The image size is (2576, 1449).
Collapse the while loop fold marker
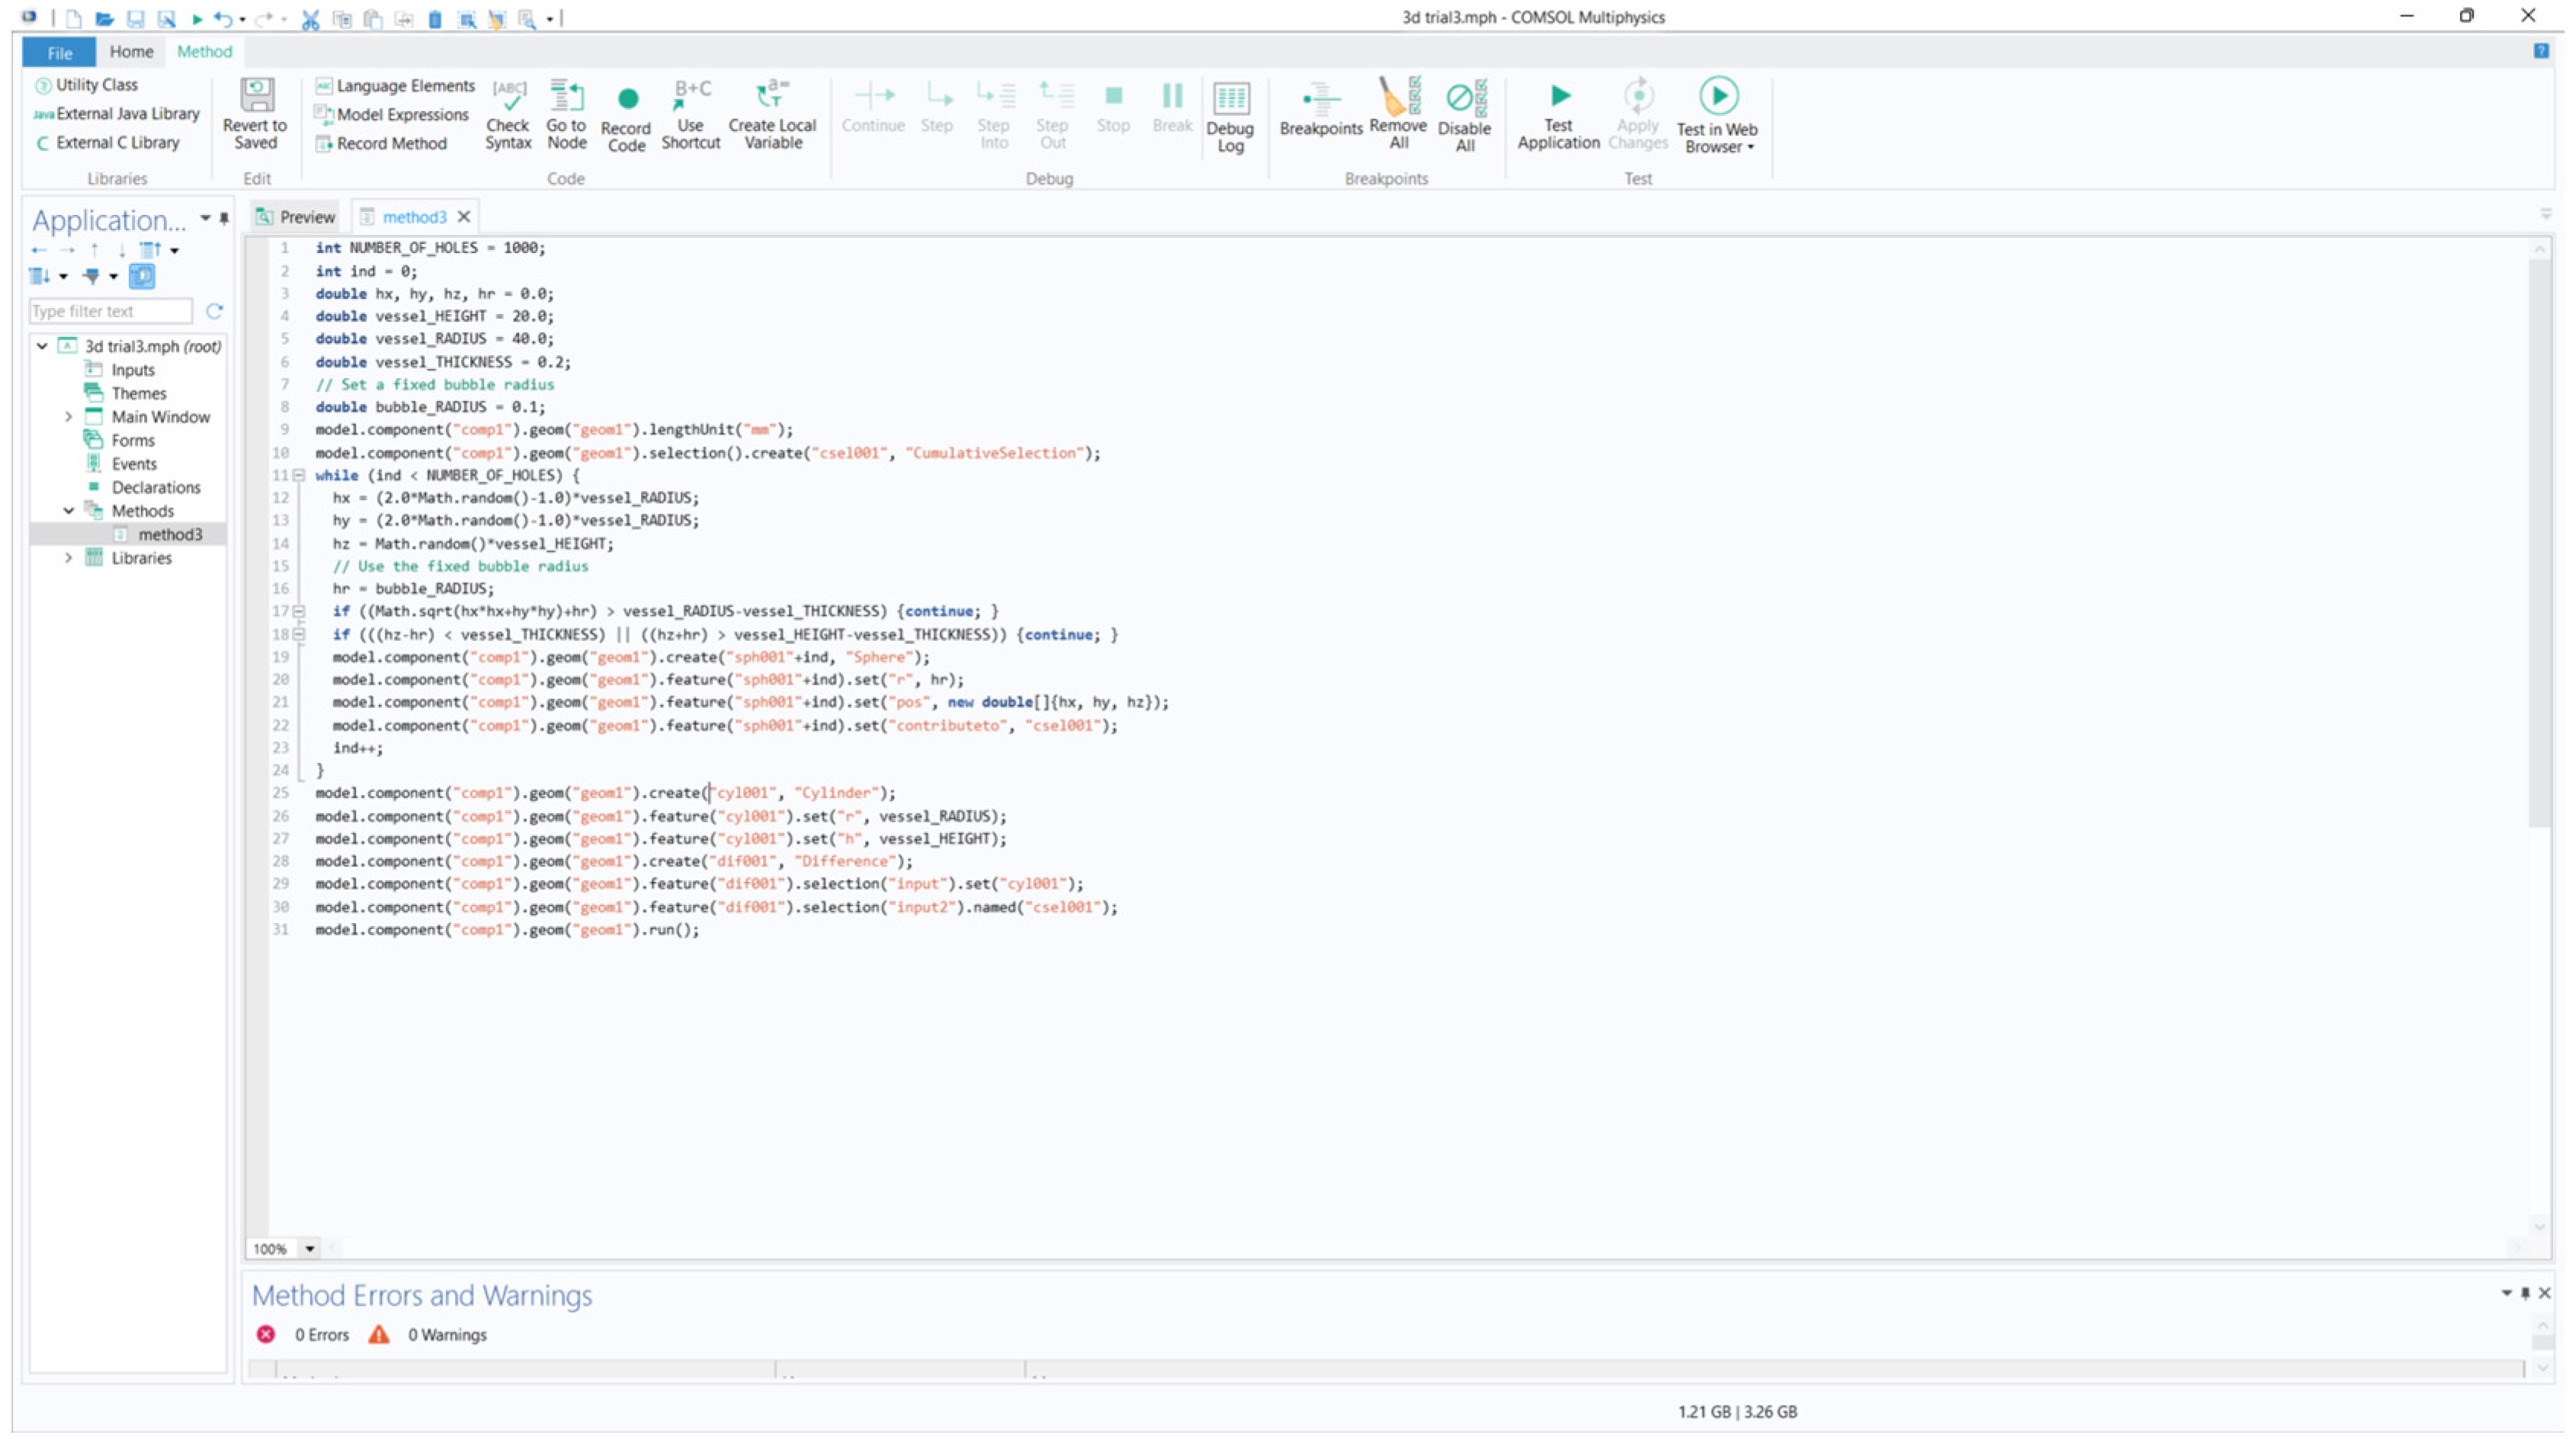click(298, 476)
